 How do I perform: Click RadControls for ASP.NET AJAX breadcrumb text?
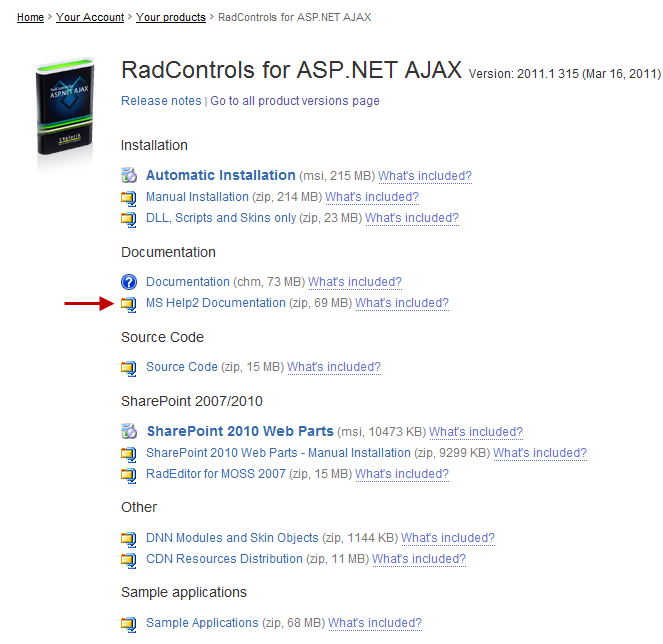(x=295, y=17)
